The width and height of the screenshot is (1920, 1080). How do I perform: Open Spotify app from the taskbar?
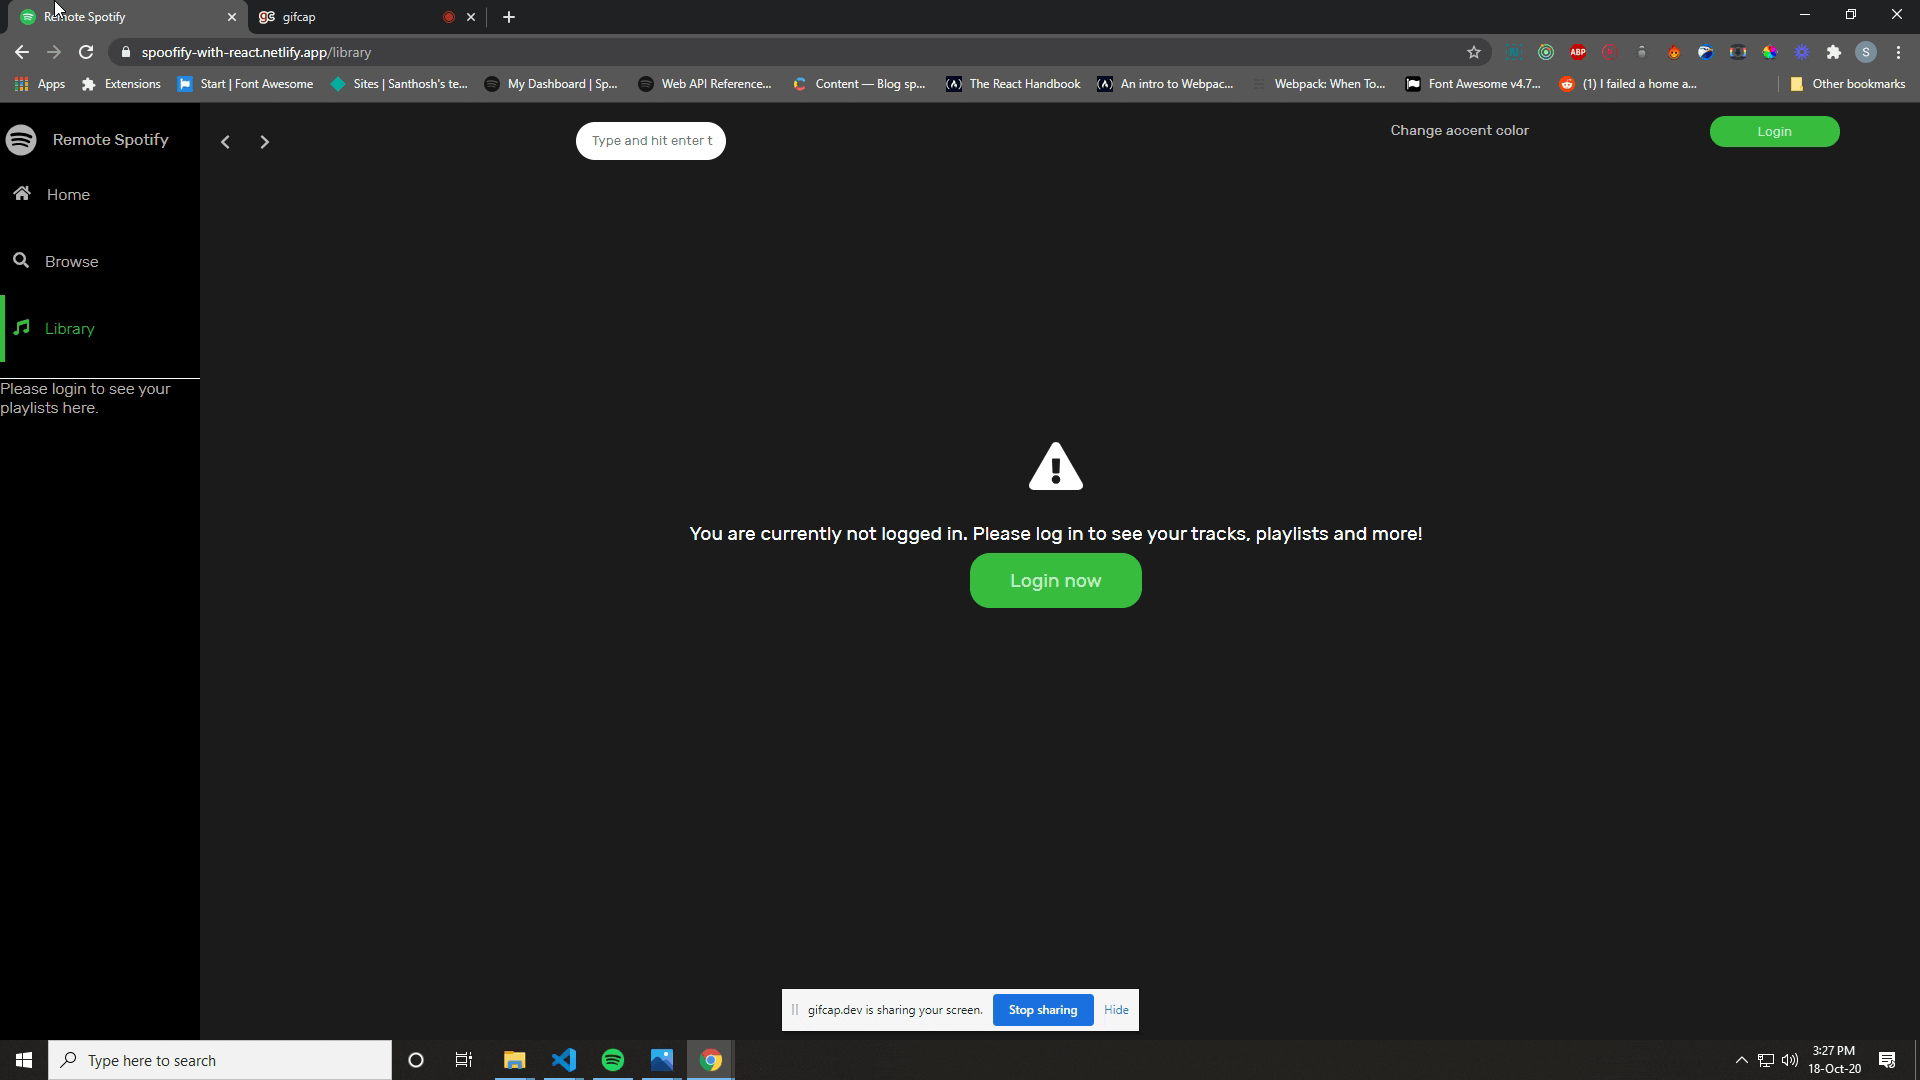[x=613, y=1060]
